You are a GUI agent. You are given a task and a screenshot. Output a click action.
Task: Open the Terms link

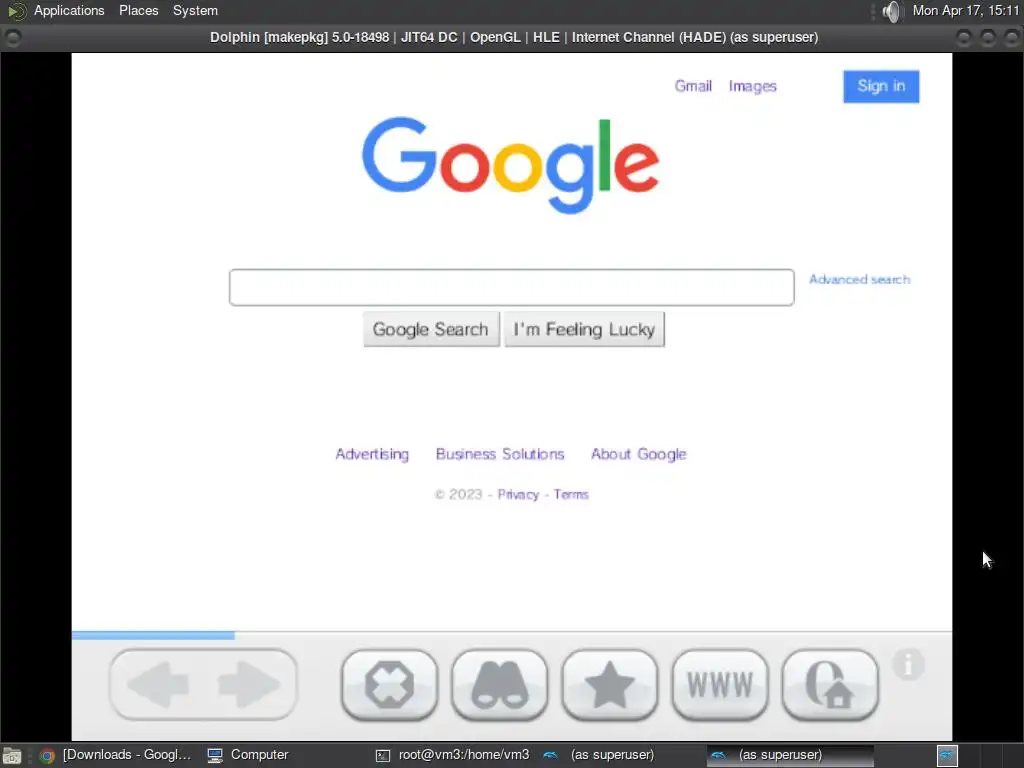571,494
